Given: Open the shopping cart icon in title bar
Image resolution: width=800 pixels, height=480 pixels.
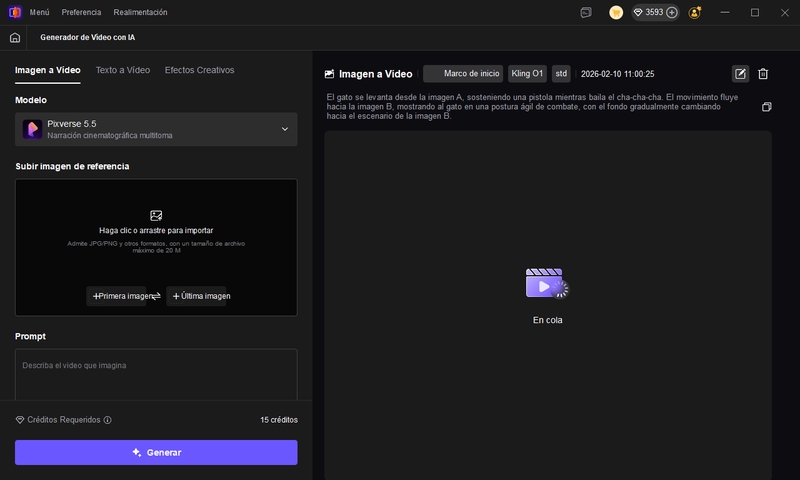Looking at the screenshot, I should (x=616, y=12).
